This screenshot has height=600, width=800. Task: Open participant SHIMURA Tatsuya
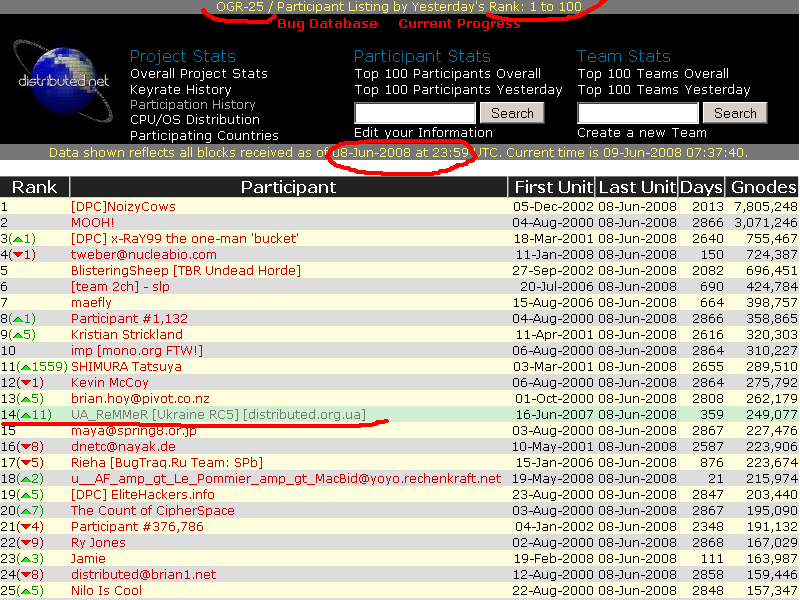point(126,367)
